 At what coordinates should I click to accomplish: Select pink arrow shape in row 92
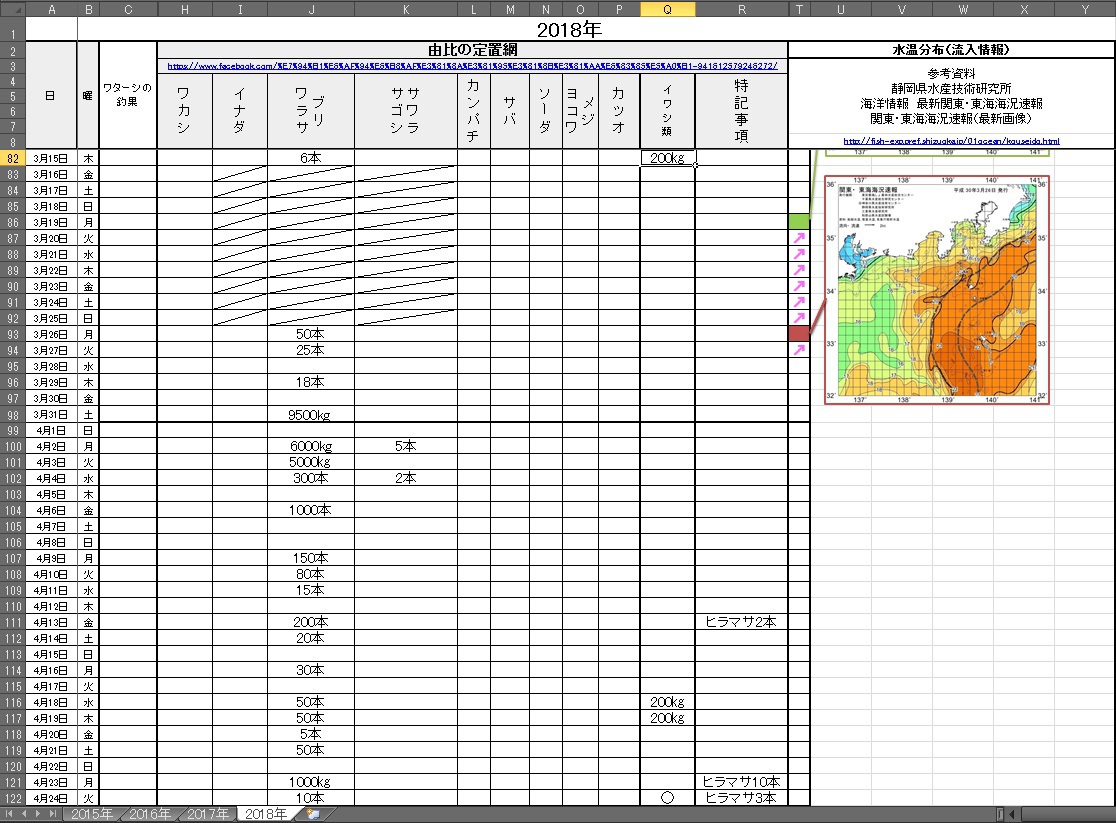[799, 318]
